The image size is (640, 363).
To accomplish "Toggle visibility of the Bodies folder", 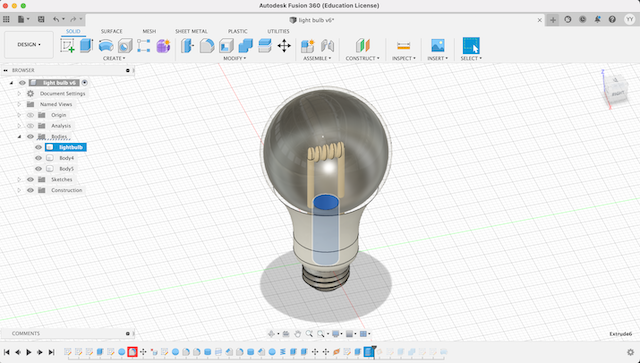I will (30, 136).
